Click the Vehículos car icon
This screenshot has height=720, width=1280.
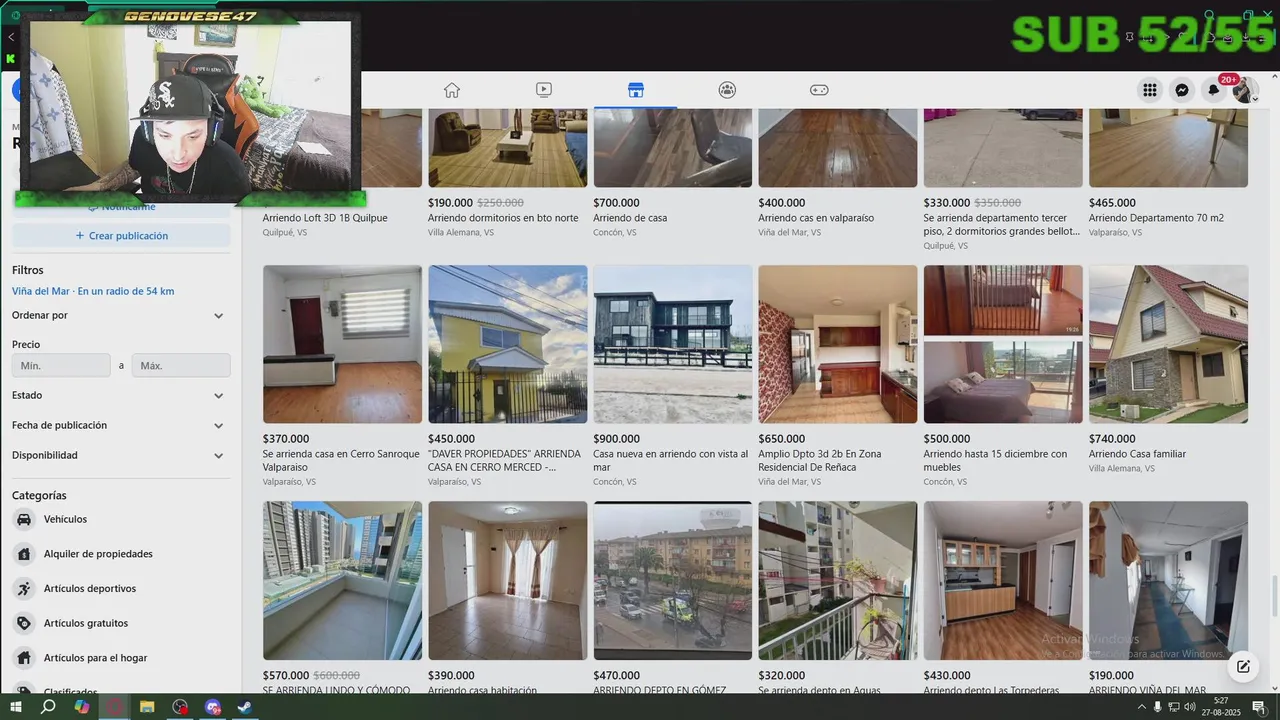(x=23, y=519)
